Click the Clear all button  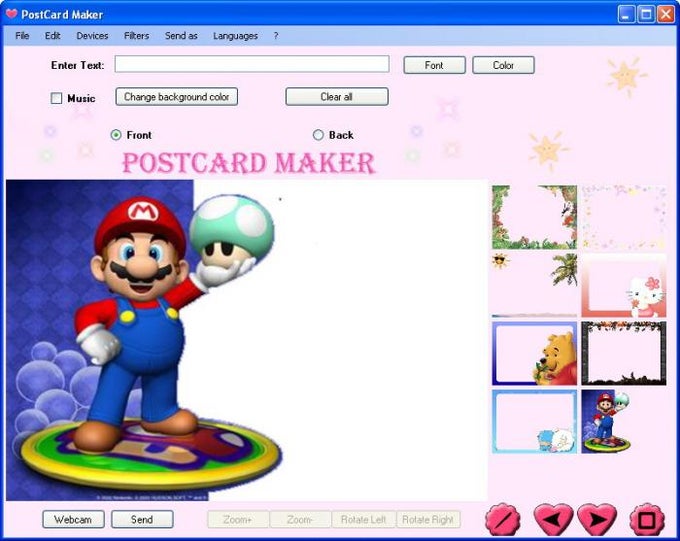click(337, 97)
